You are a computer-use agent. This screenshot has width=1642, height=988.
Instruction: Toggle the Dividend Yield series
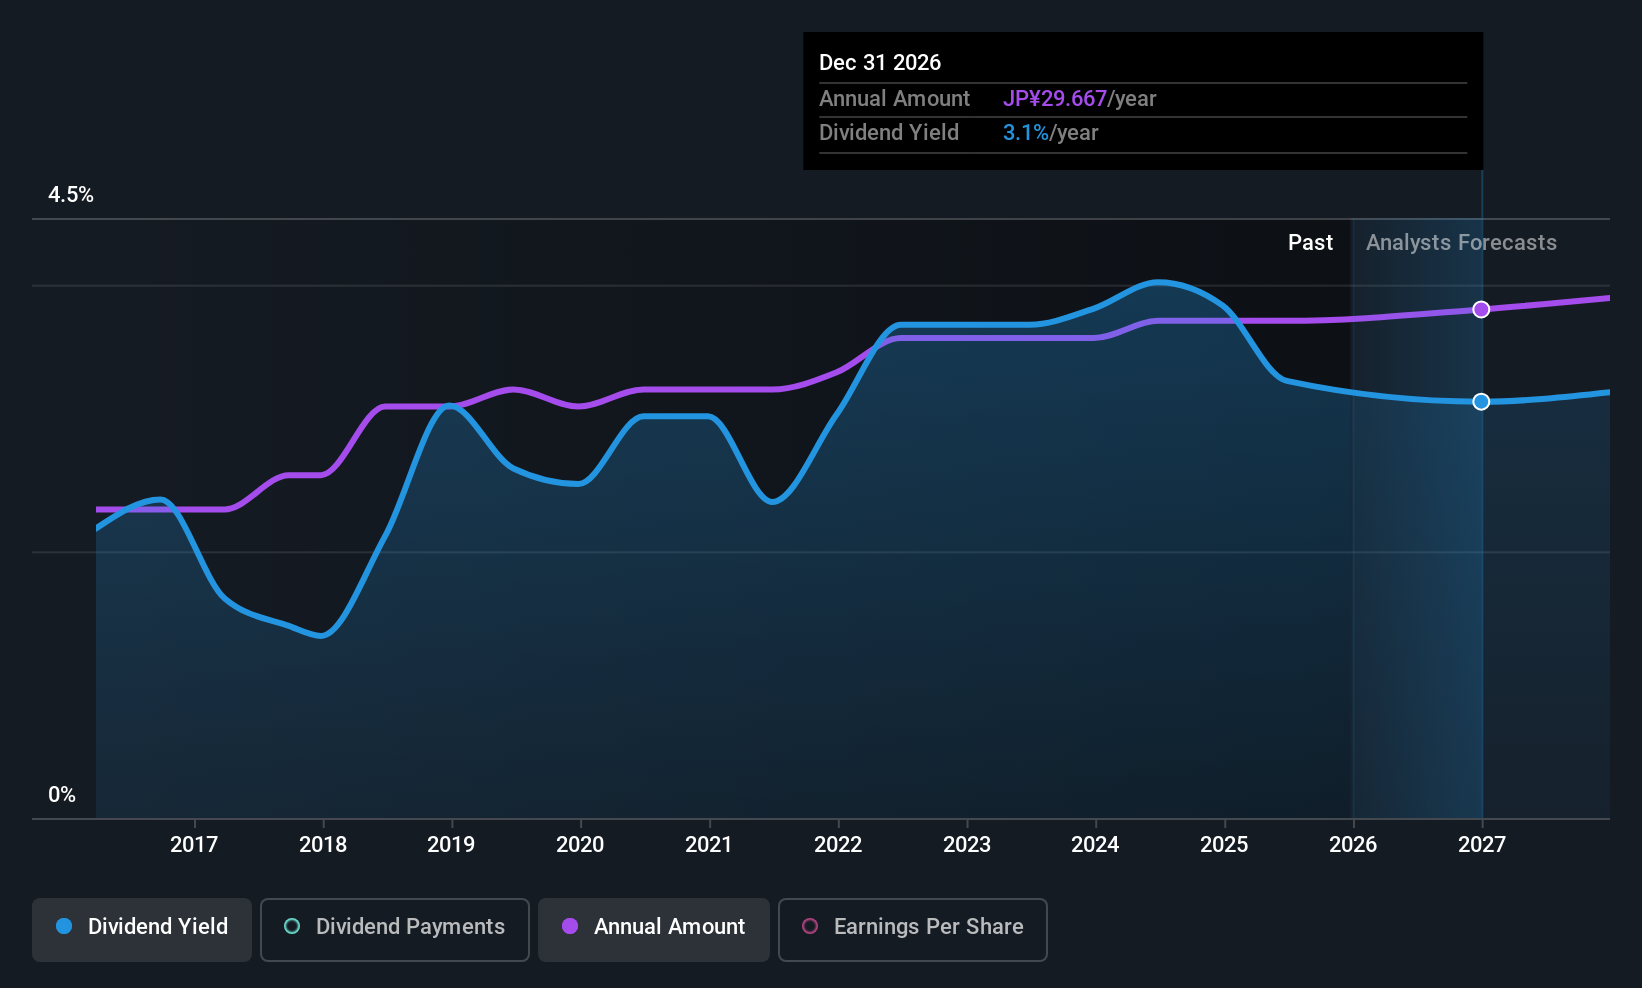click(142, 930)
